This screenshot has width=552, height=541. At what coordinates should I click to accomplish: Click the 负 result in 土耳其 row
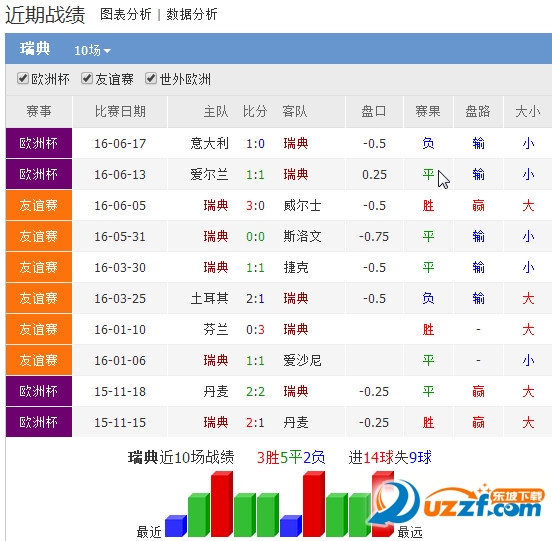(x=428, y=298)
